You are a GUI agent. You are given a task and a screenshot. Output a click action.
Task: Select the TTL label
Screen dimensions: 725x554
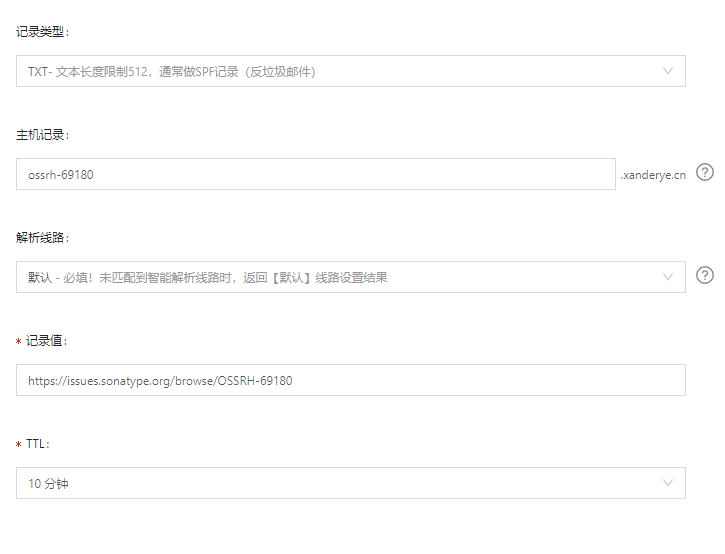[x=37, y=444]
